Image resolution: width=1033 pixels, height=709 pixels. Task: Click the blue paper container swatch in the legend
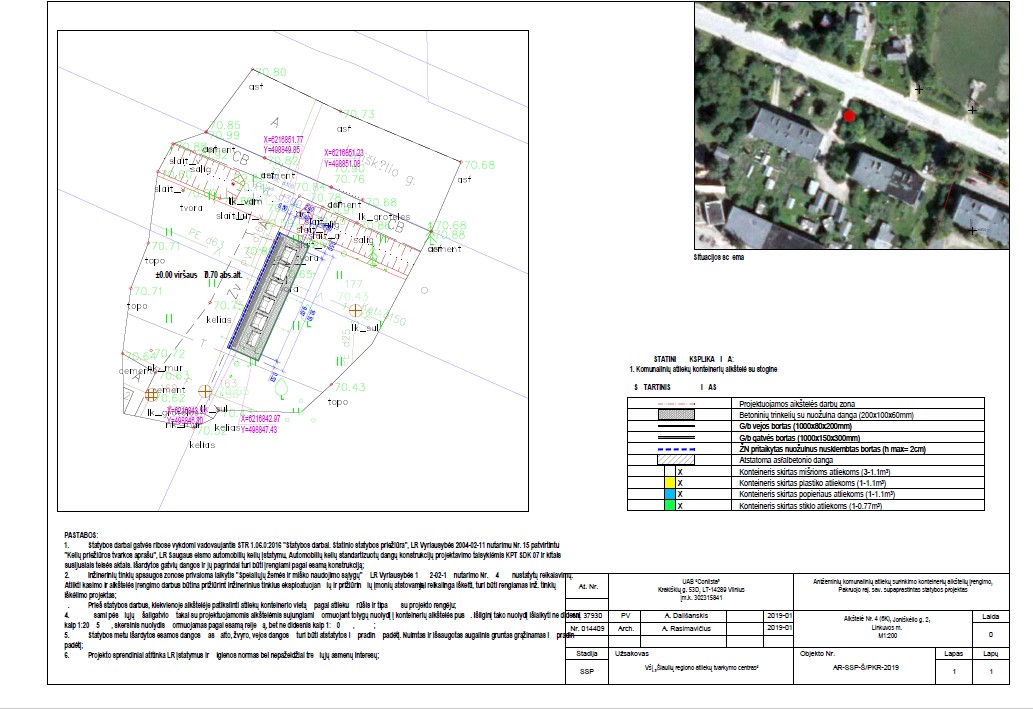pyautogui.click(x=669, y=494)
